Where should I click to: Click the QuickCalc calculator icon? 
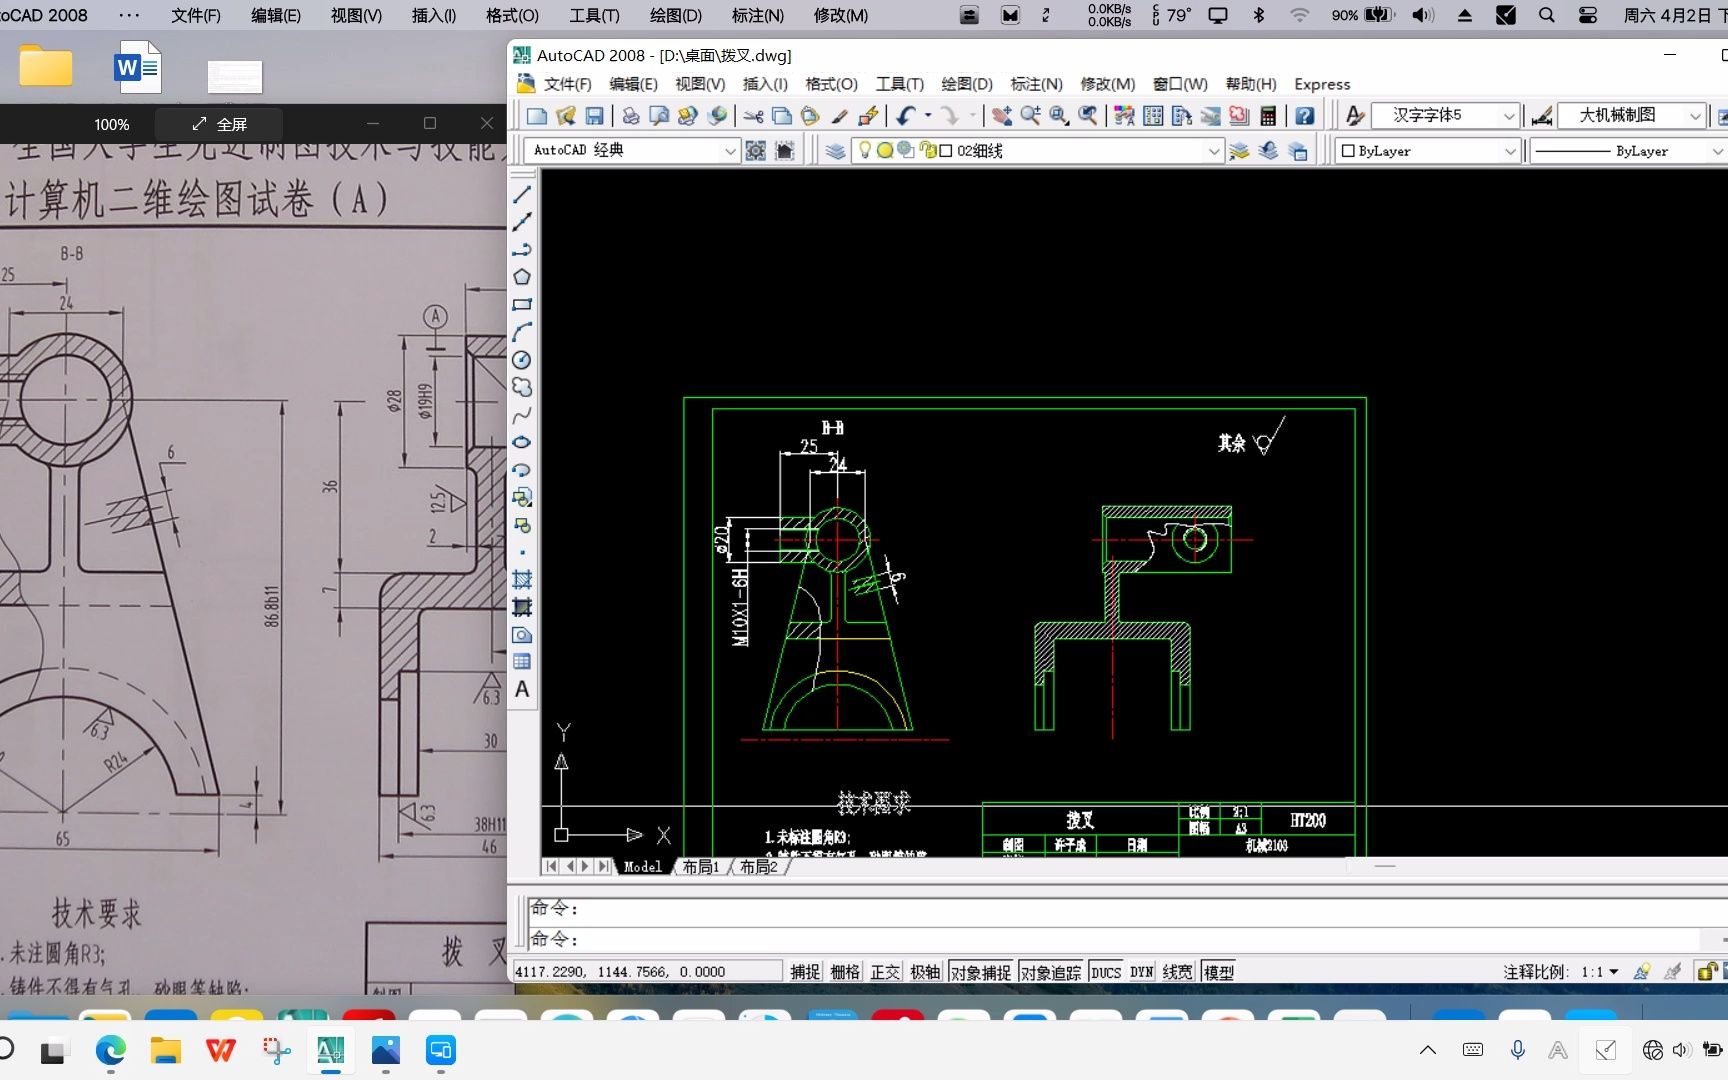click(1267, 115)
